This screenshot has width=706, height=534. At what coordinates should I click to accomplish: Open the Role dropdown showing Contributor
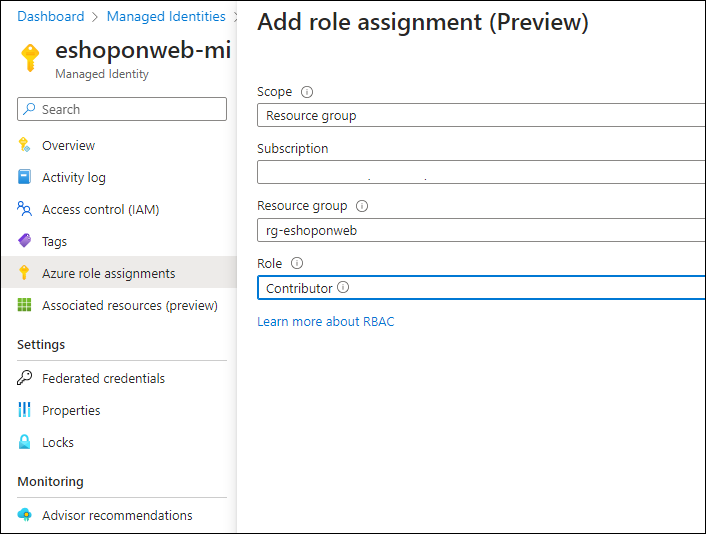[481, 288]
